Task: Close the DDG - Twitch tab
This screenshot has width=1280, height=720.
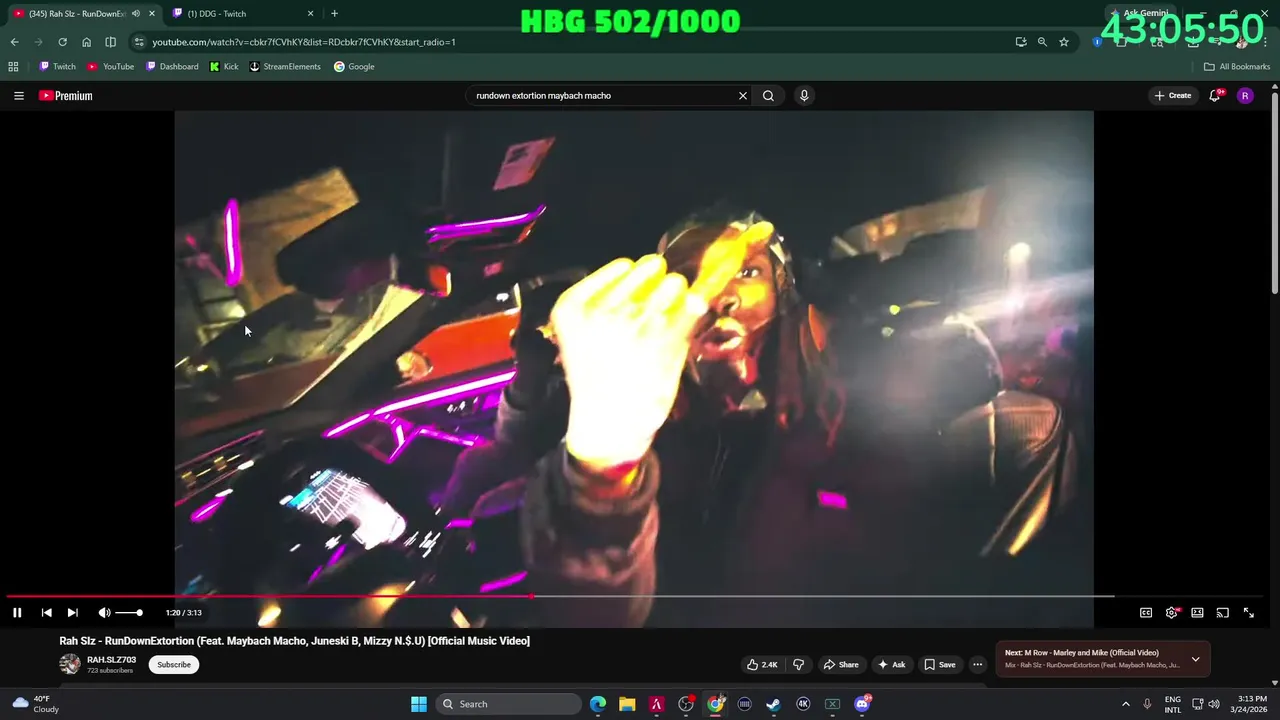Action: click(310, 14)
